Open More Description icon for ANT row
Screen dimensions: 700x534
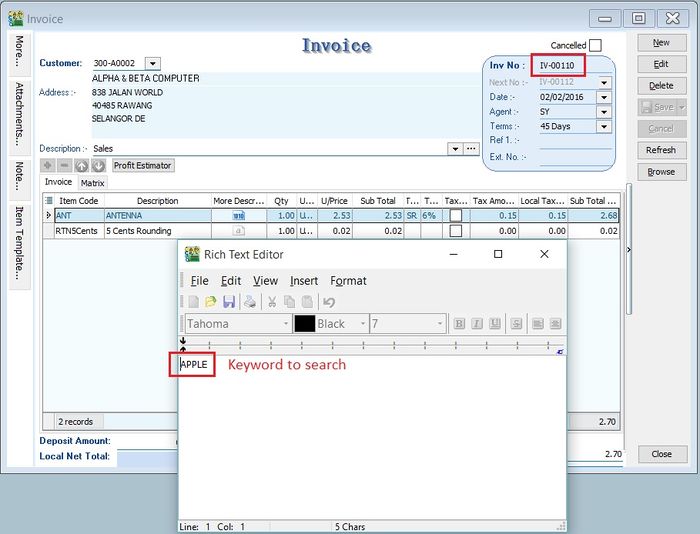[239, 215]
